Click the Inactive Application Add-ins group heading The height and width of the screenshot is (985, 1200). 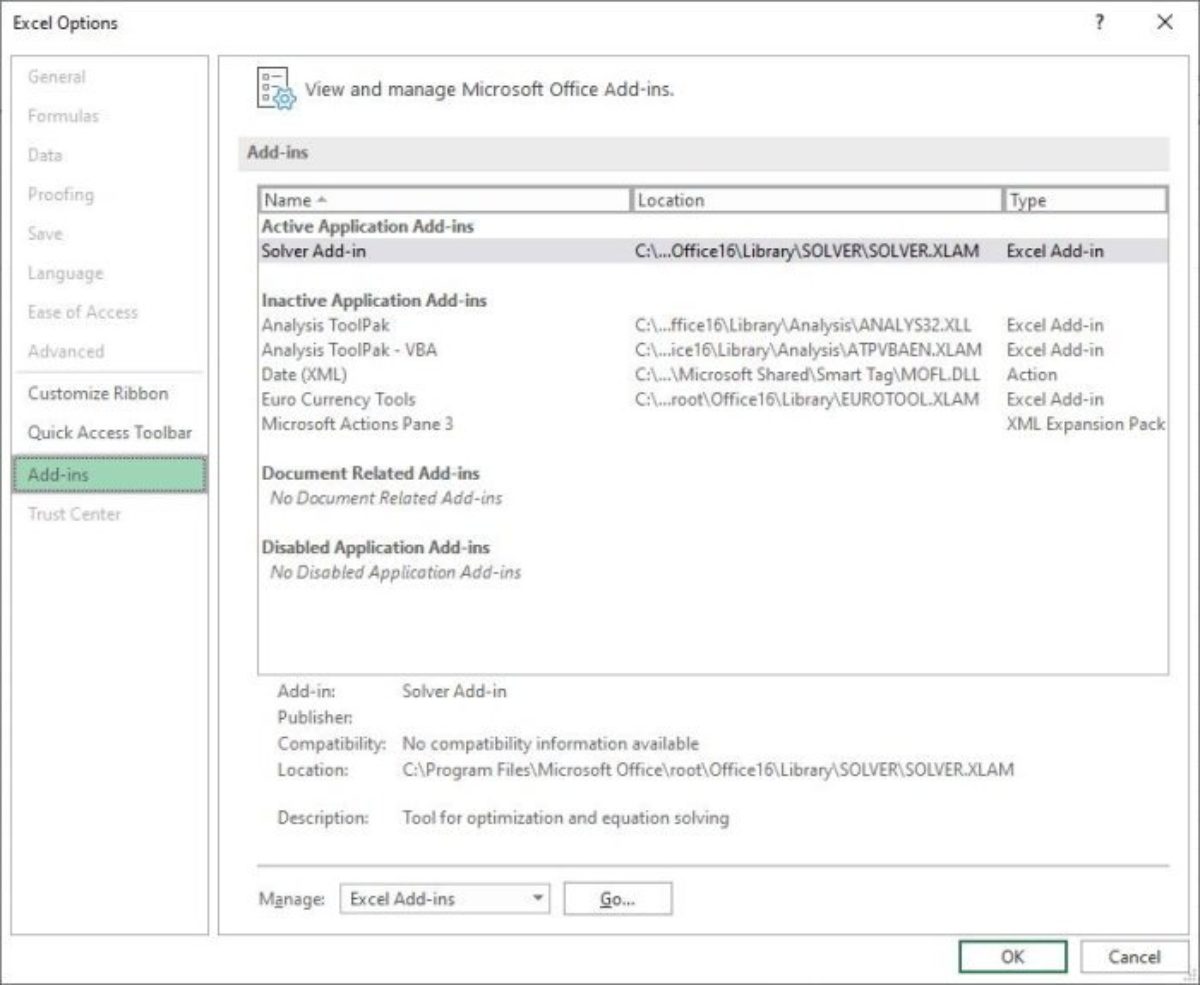pos(374,300)
